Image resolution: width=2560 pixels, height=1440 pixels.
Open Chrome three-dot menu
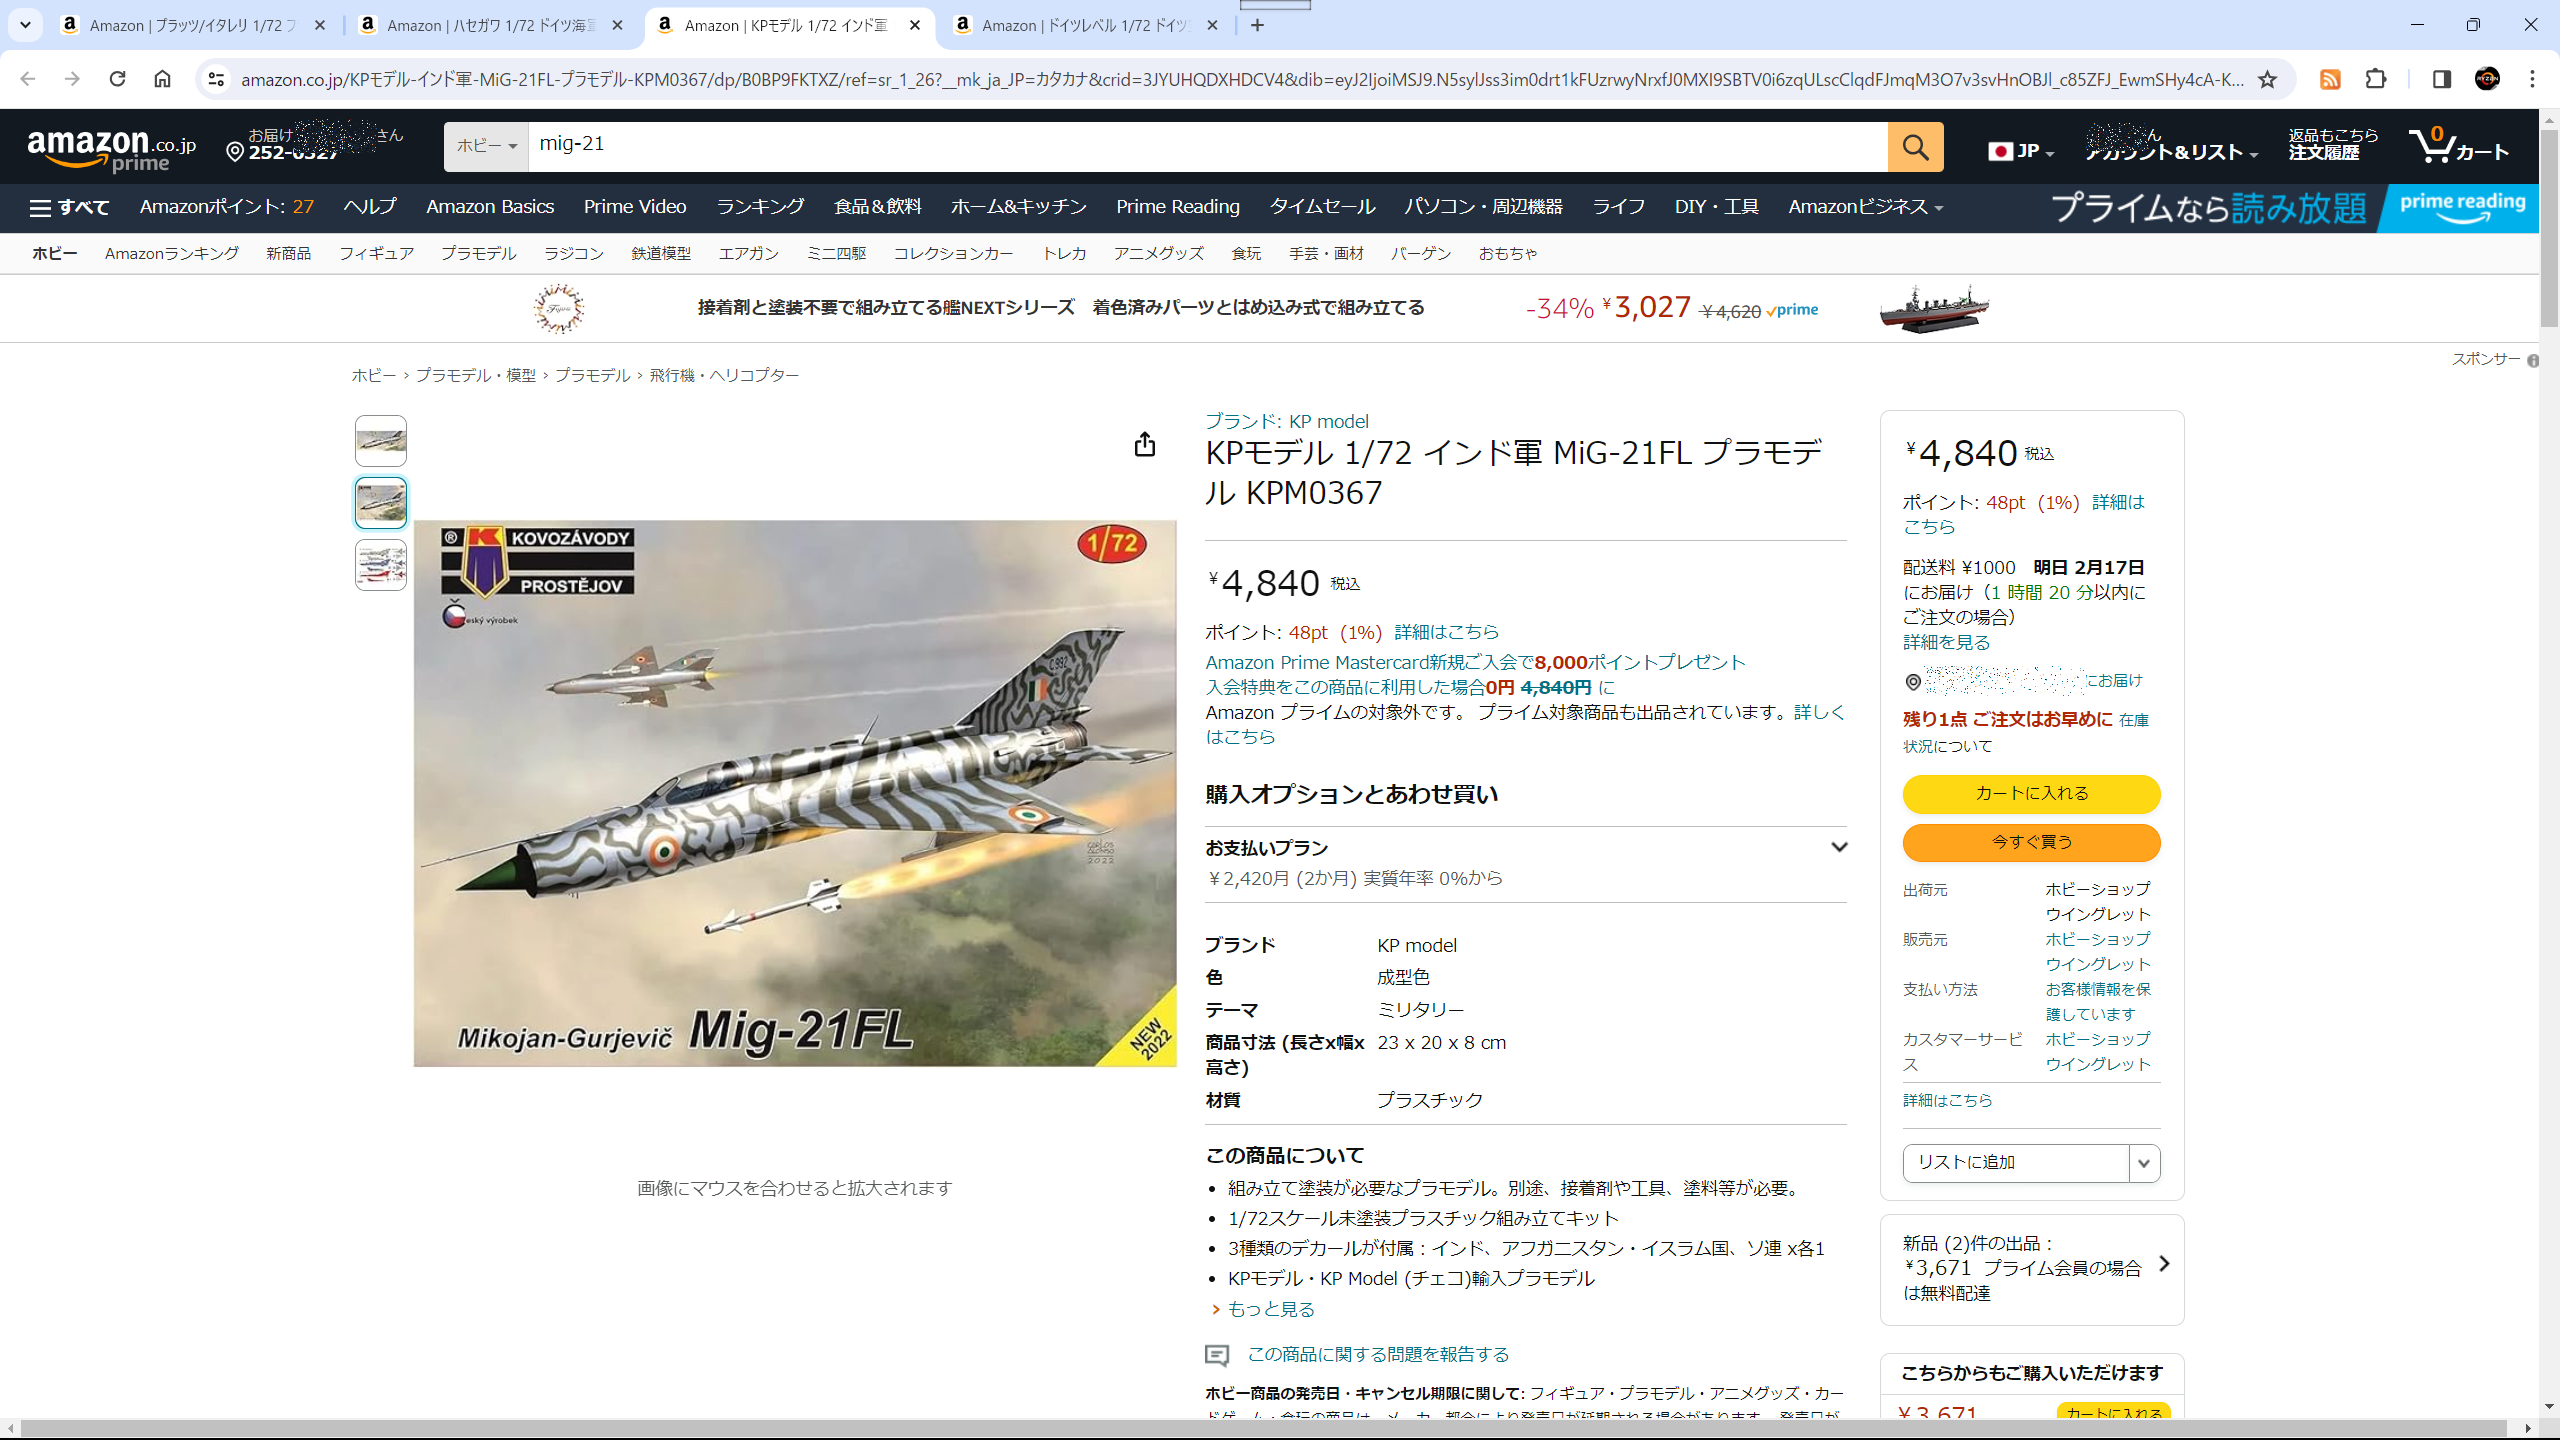[2532, 79]
